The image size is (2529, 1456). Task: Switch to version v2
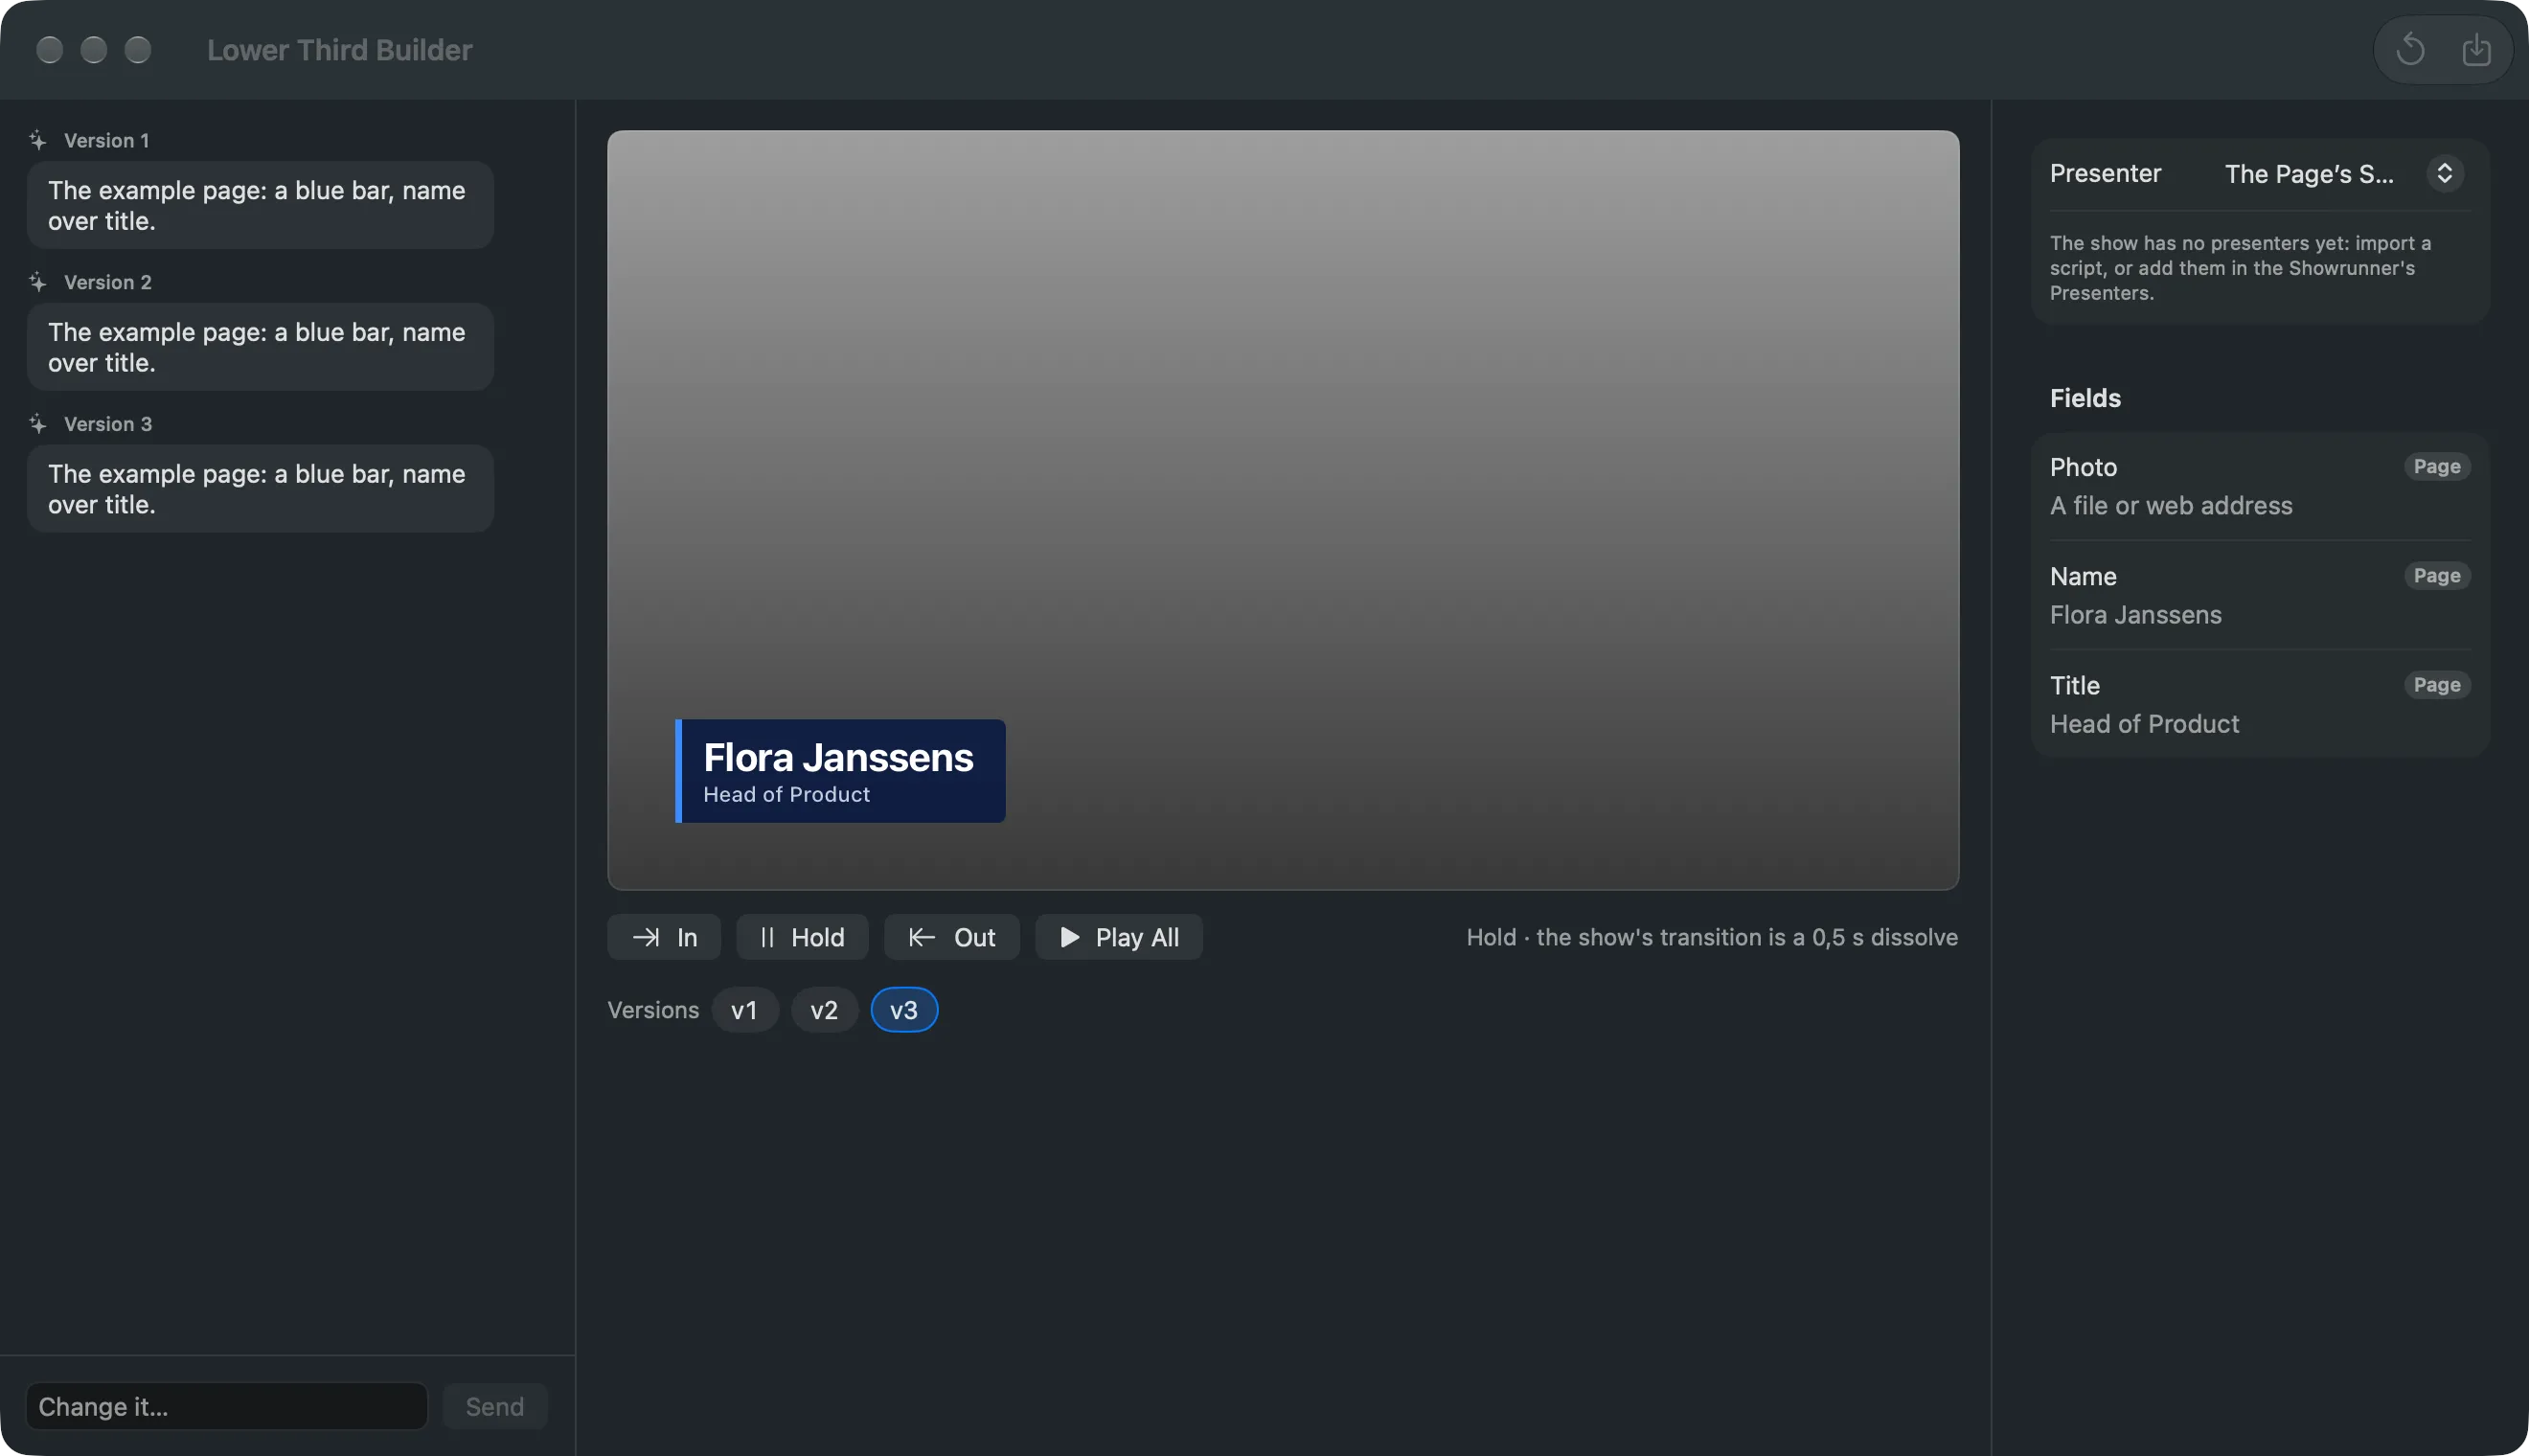(x=824, y=1010)
